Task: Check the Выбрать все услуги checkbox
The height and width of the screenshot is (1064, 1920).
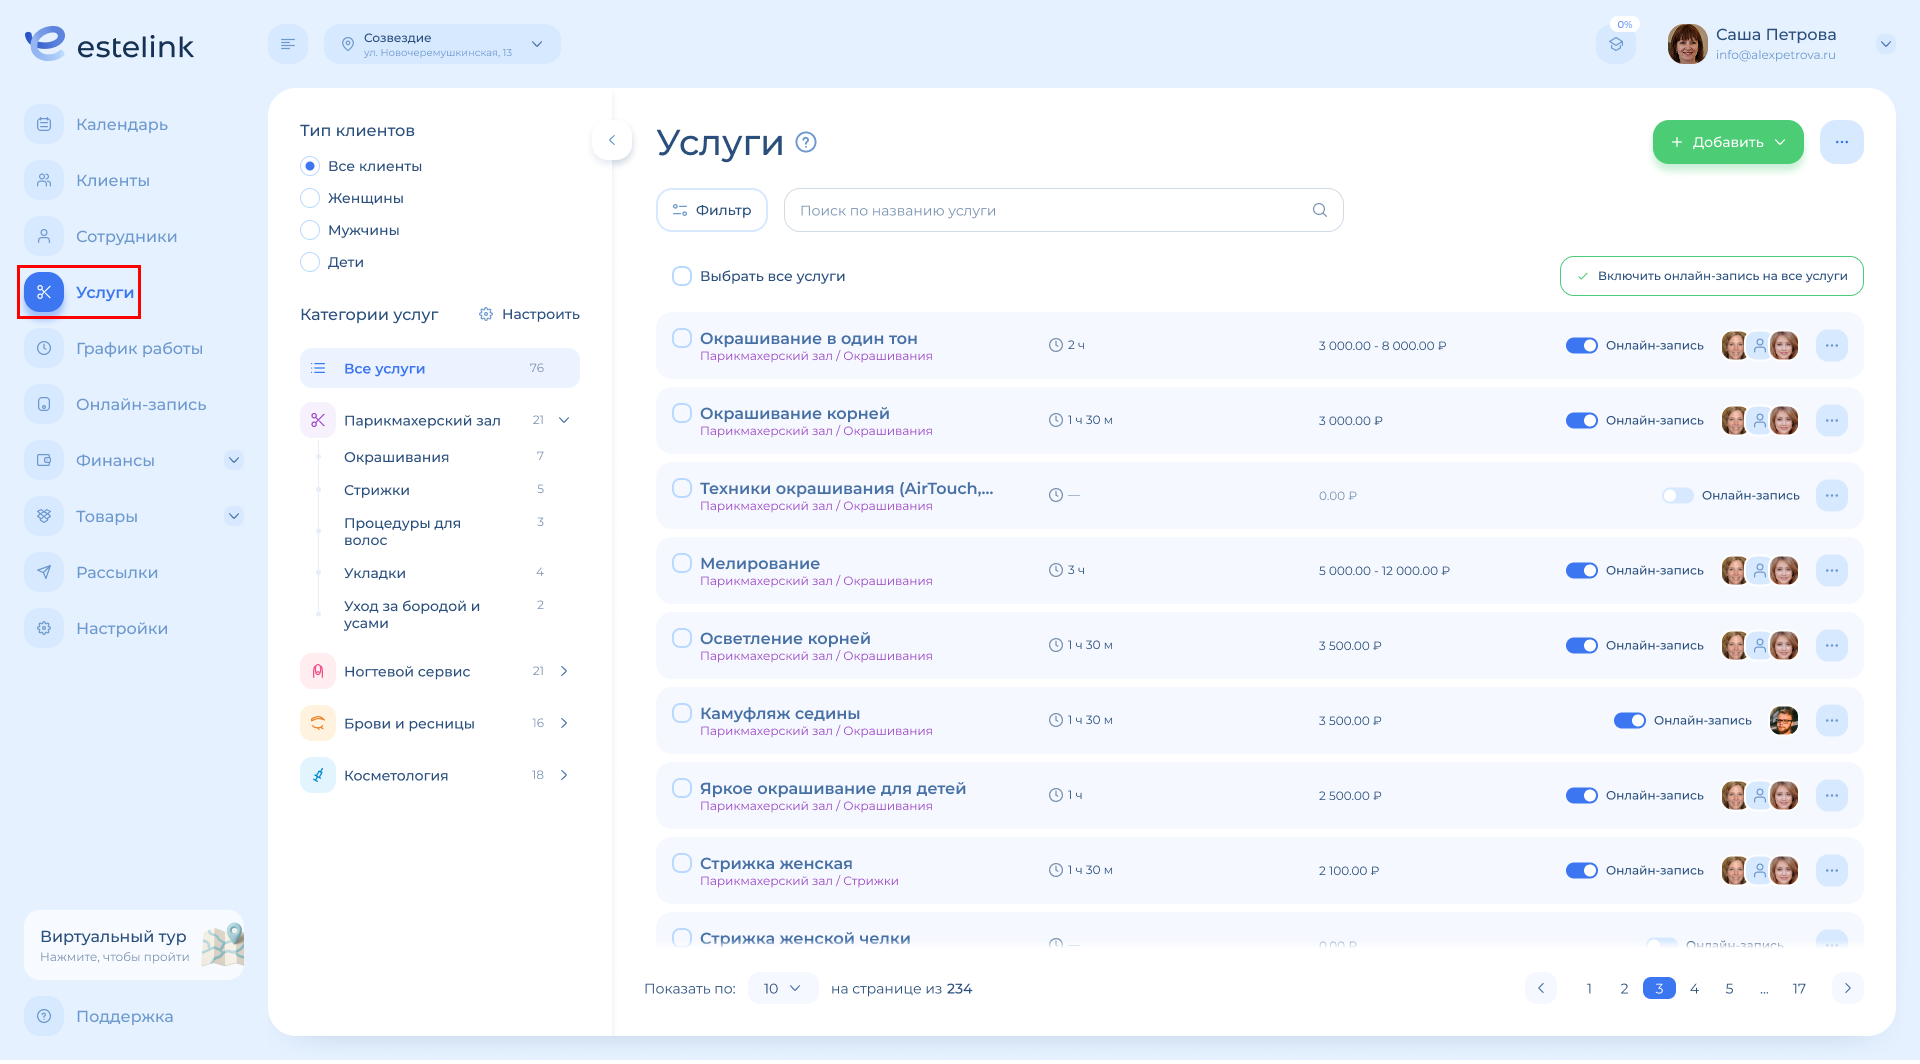Action: (x=682, y=276)
